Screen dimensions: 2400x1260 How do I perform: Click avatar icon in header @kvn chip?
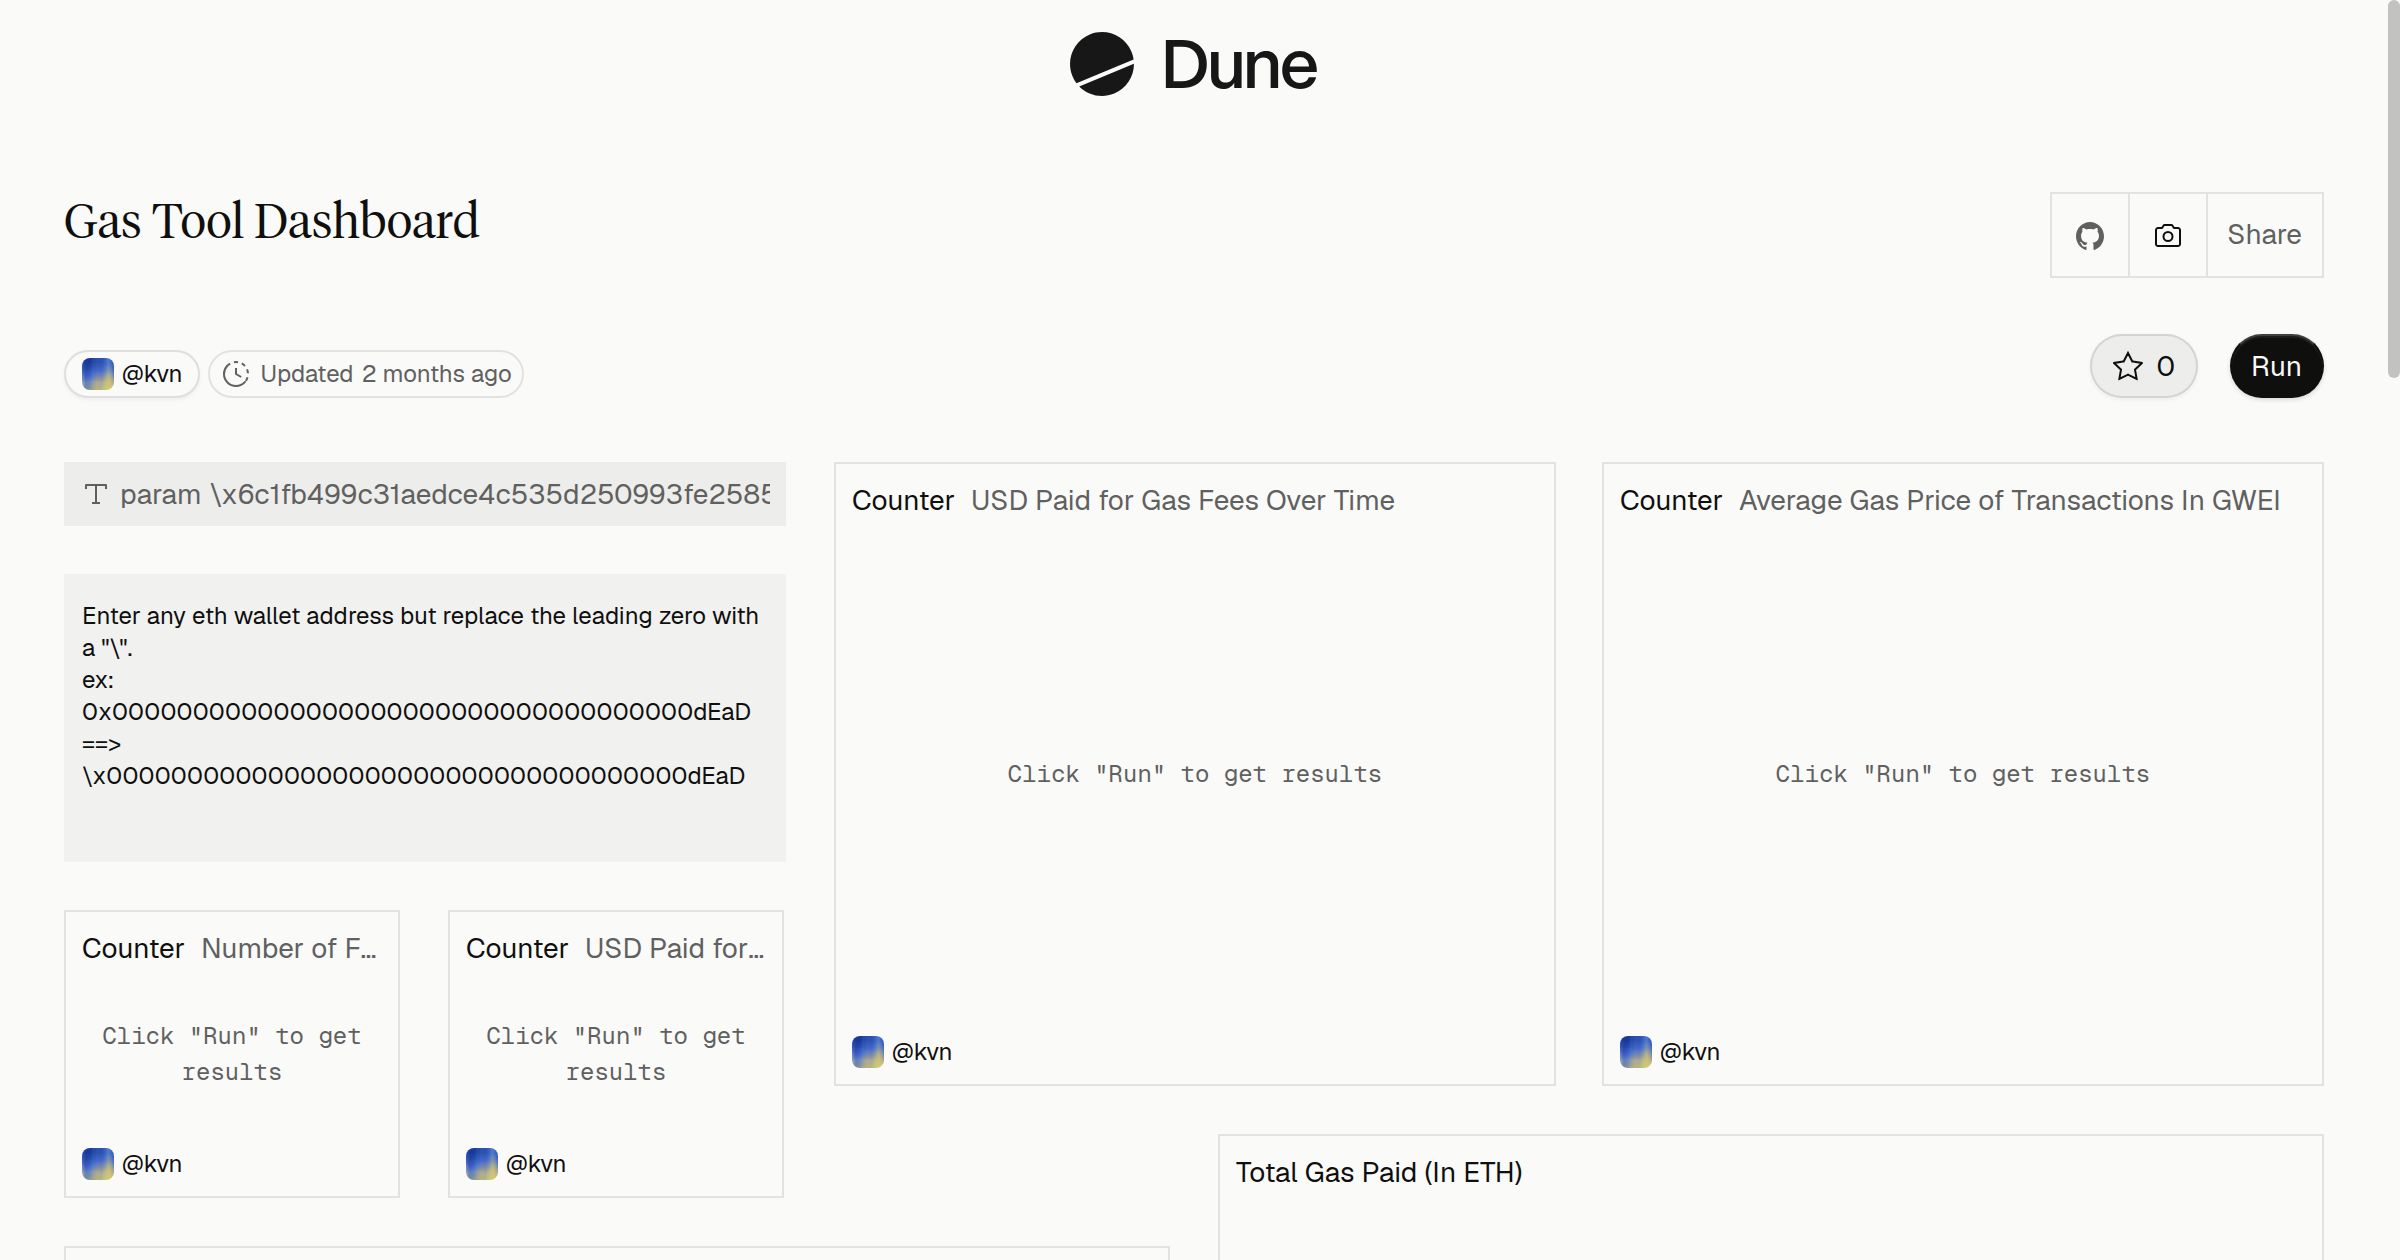pos(98,374)
